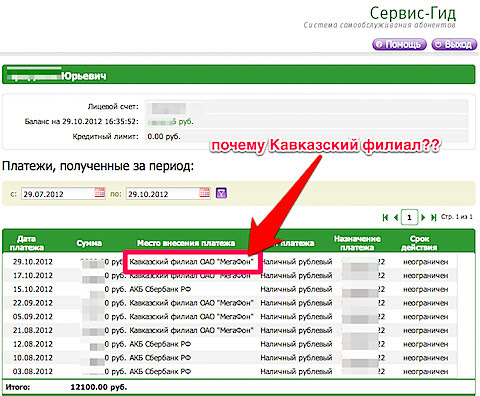Screen dimensions: 480x396
Task: Click АКБ Сбербанк РФ in 15.10.2012 row
Action: 160,289
